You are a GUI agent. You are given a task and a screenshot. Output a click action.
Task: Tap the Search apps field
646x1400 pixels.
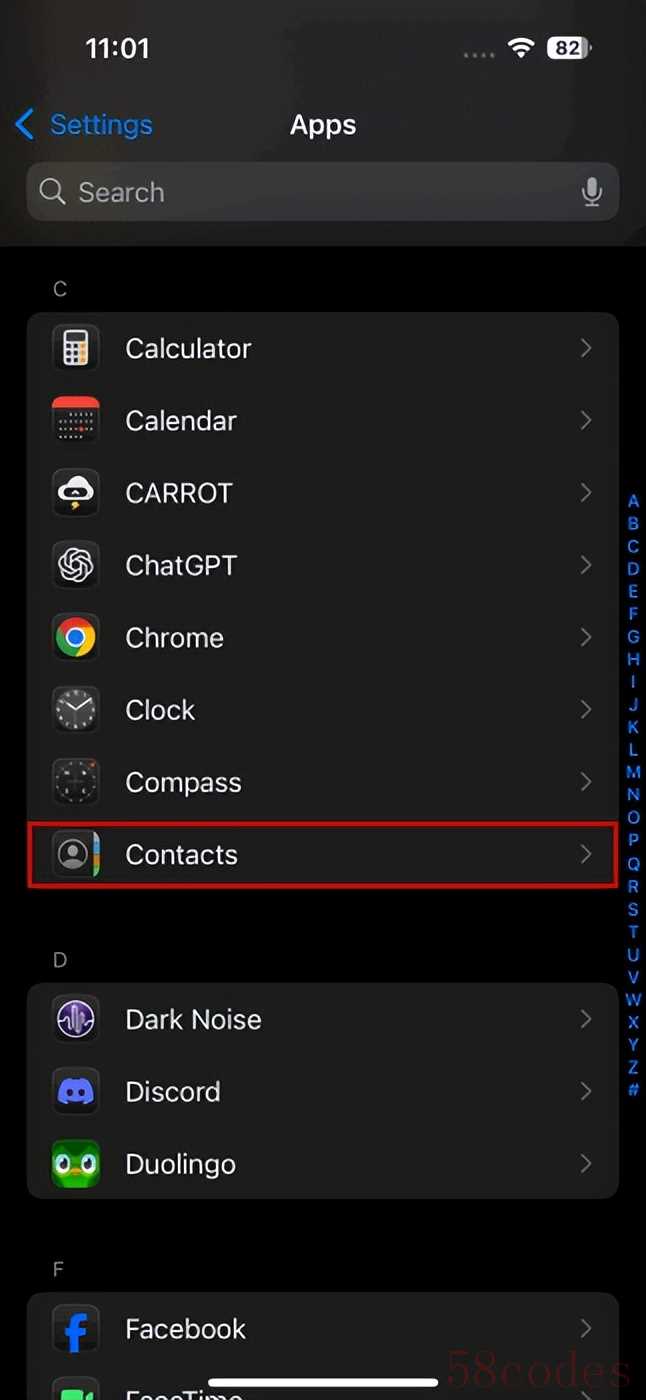[x=300, y=192]
